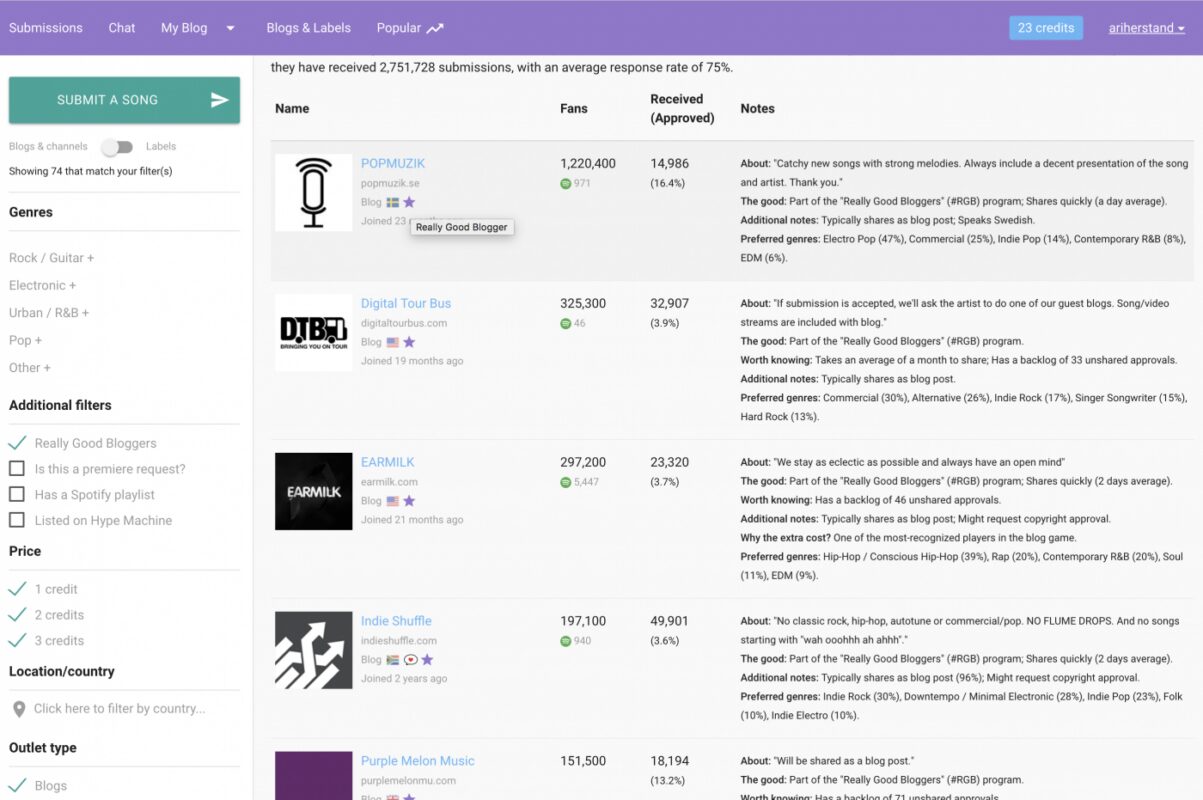1203x800 pixels.
Task: Click the Spotify icon next to 46
Action: [x=566, y=323]
